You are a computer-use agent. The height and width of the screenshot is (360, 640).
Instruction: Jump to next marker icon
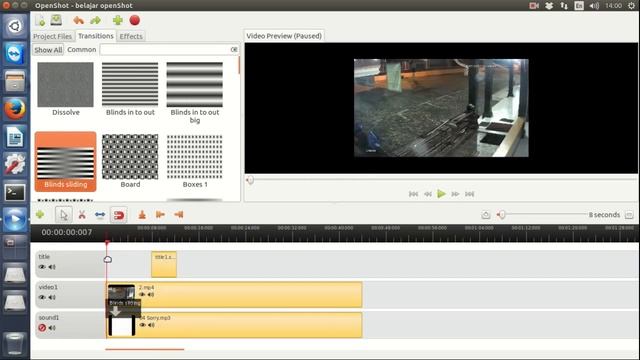(x=179, y=215)
